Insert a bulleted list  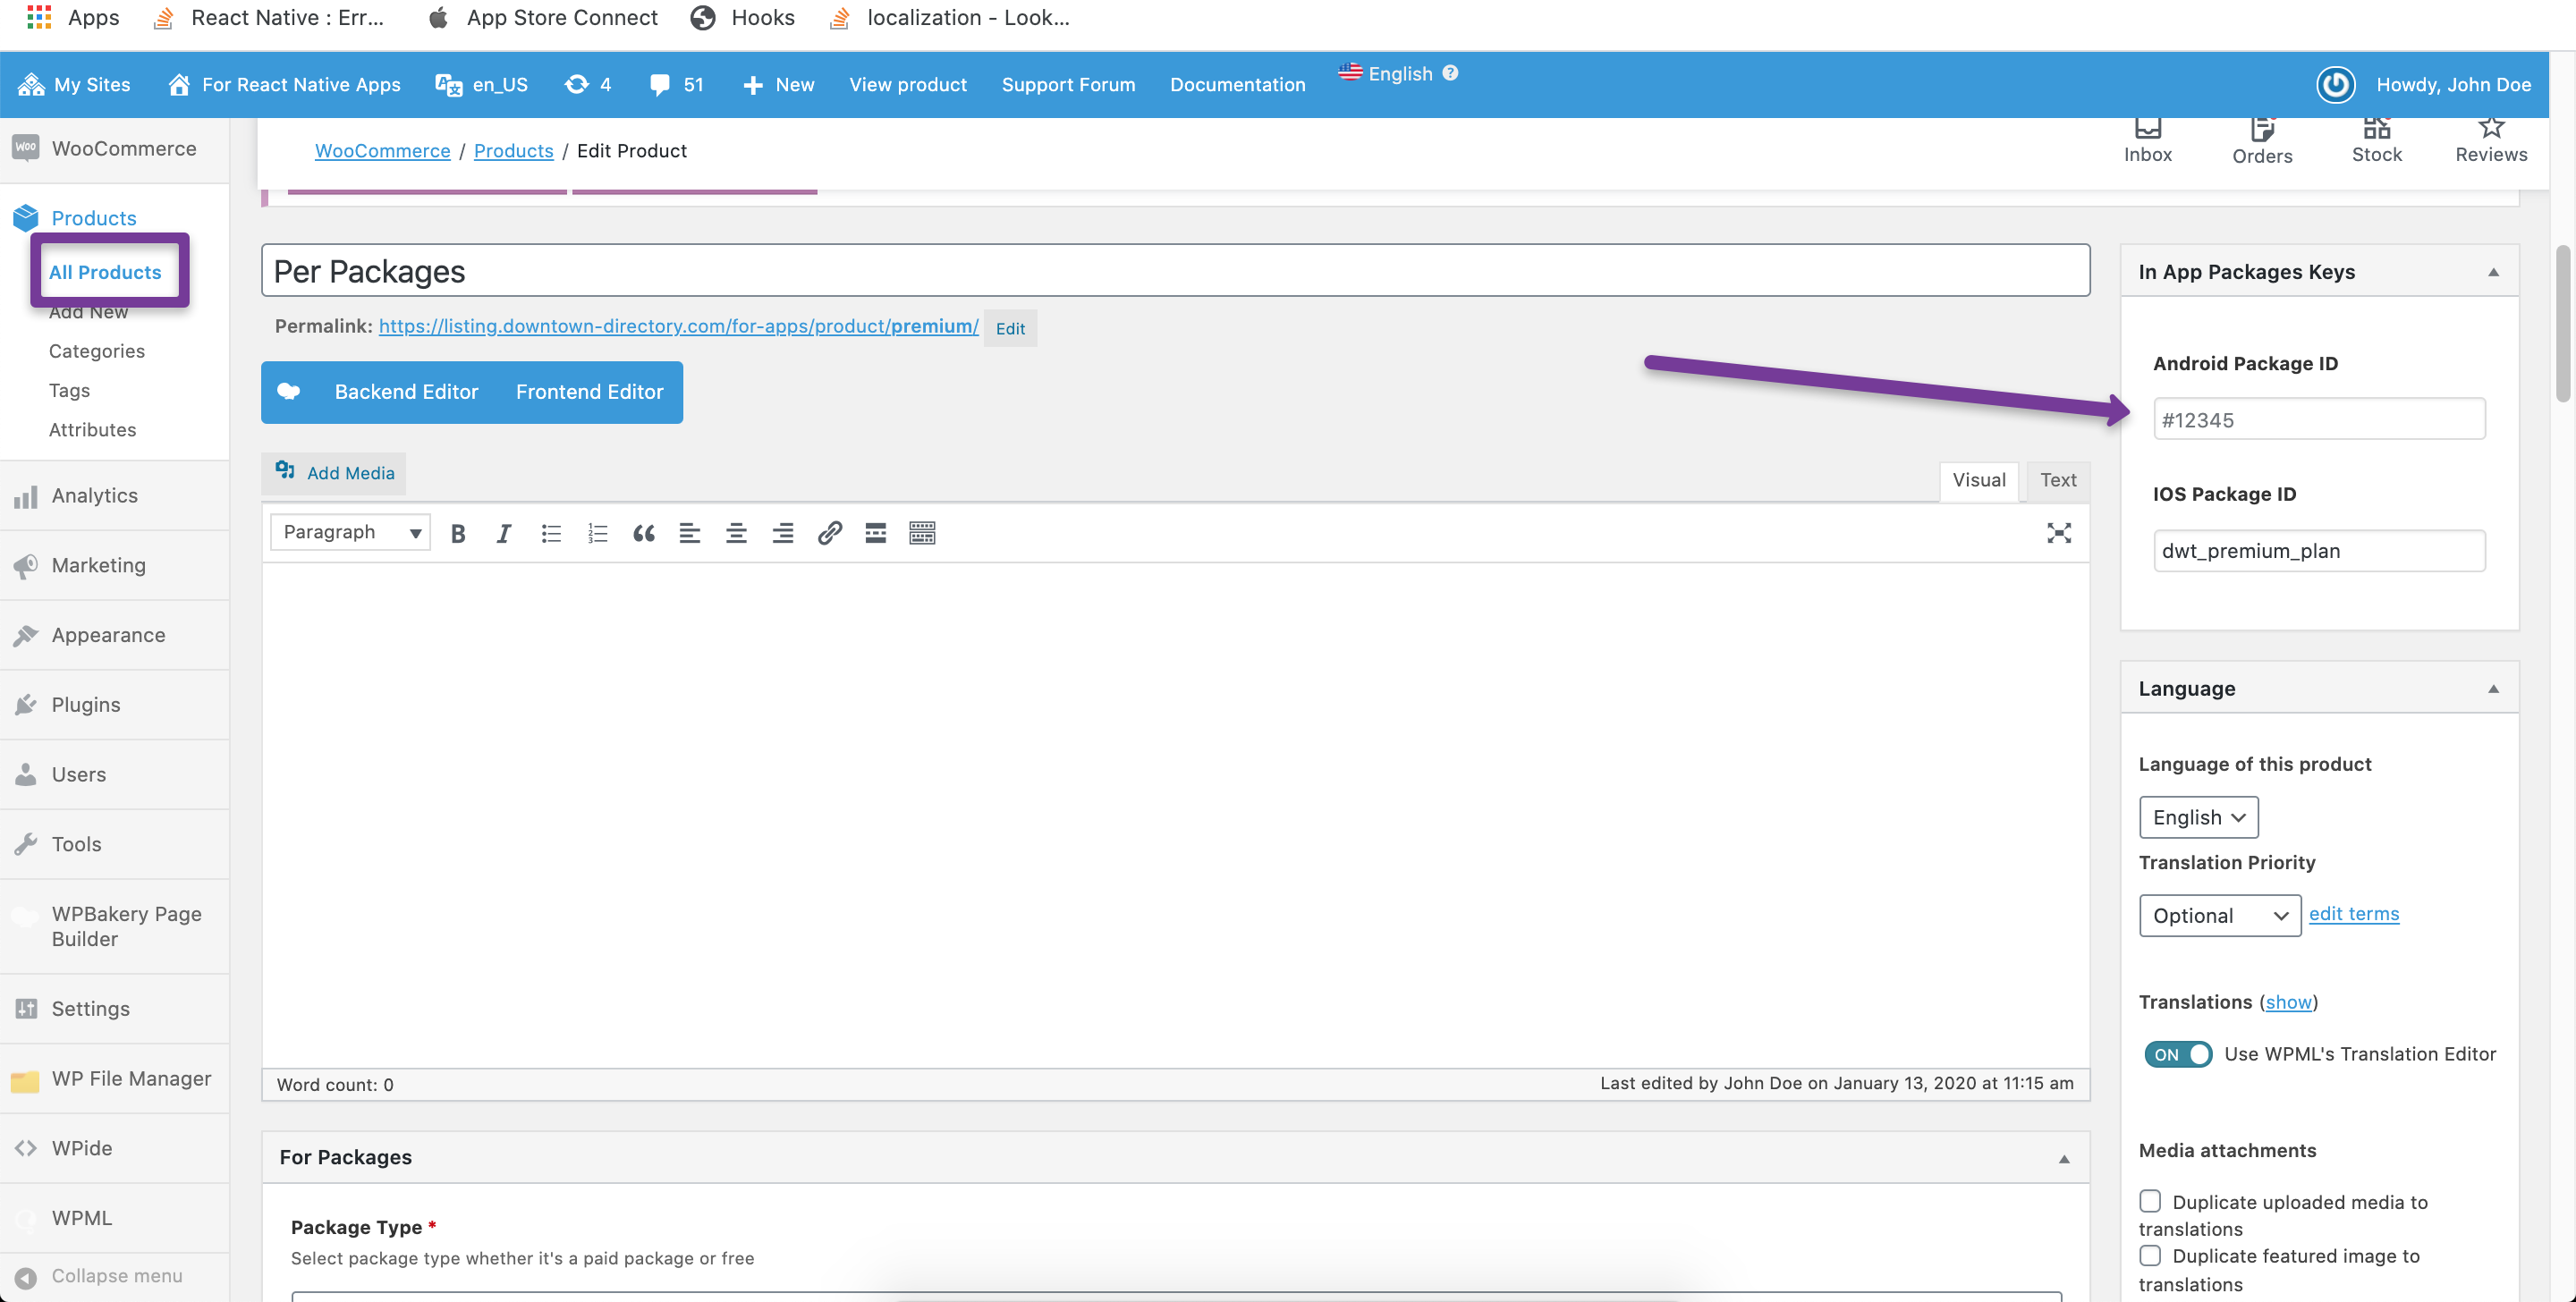coord(551,533)
